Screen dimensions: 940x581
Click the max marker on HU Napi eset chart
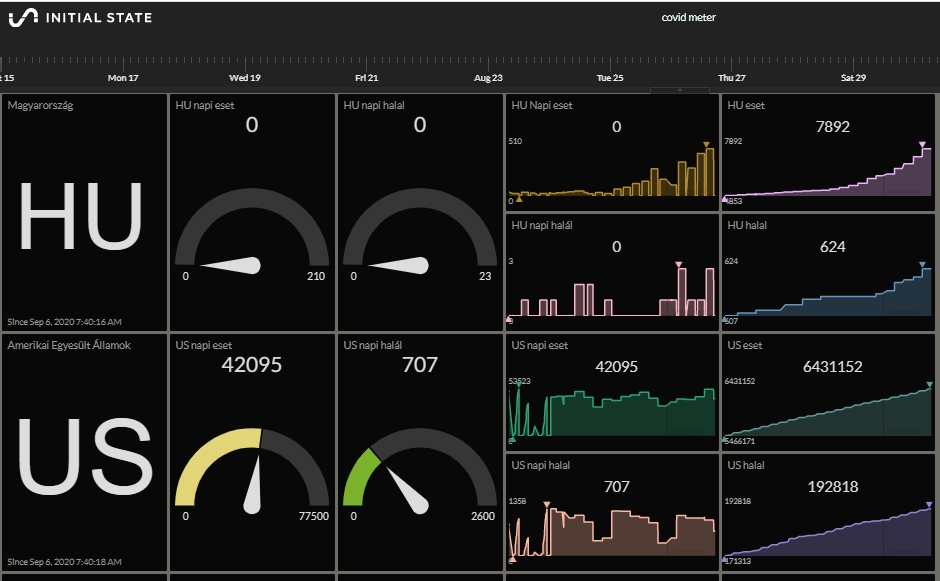pos(706,145)
